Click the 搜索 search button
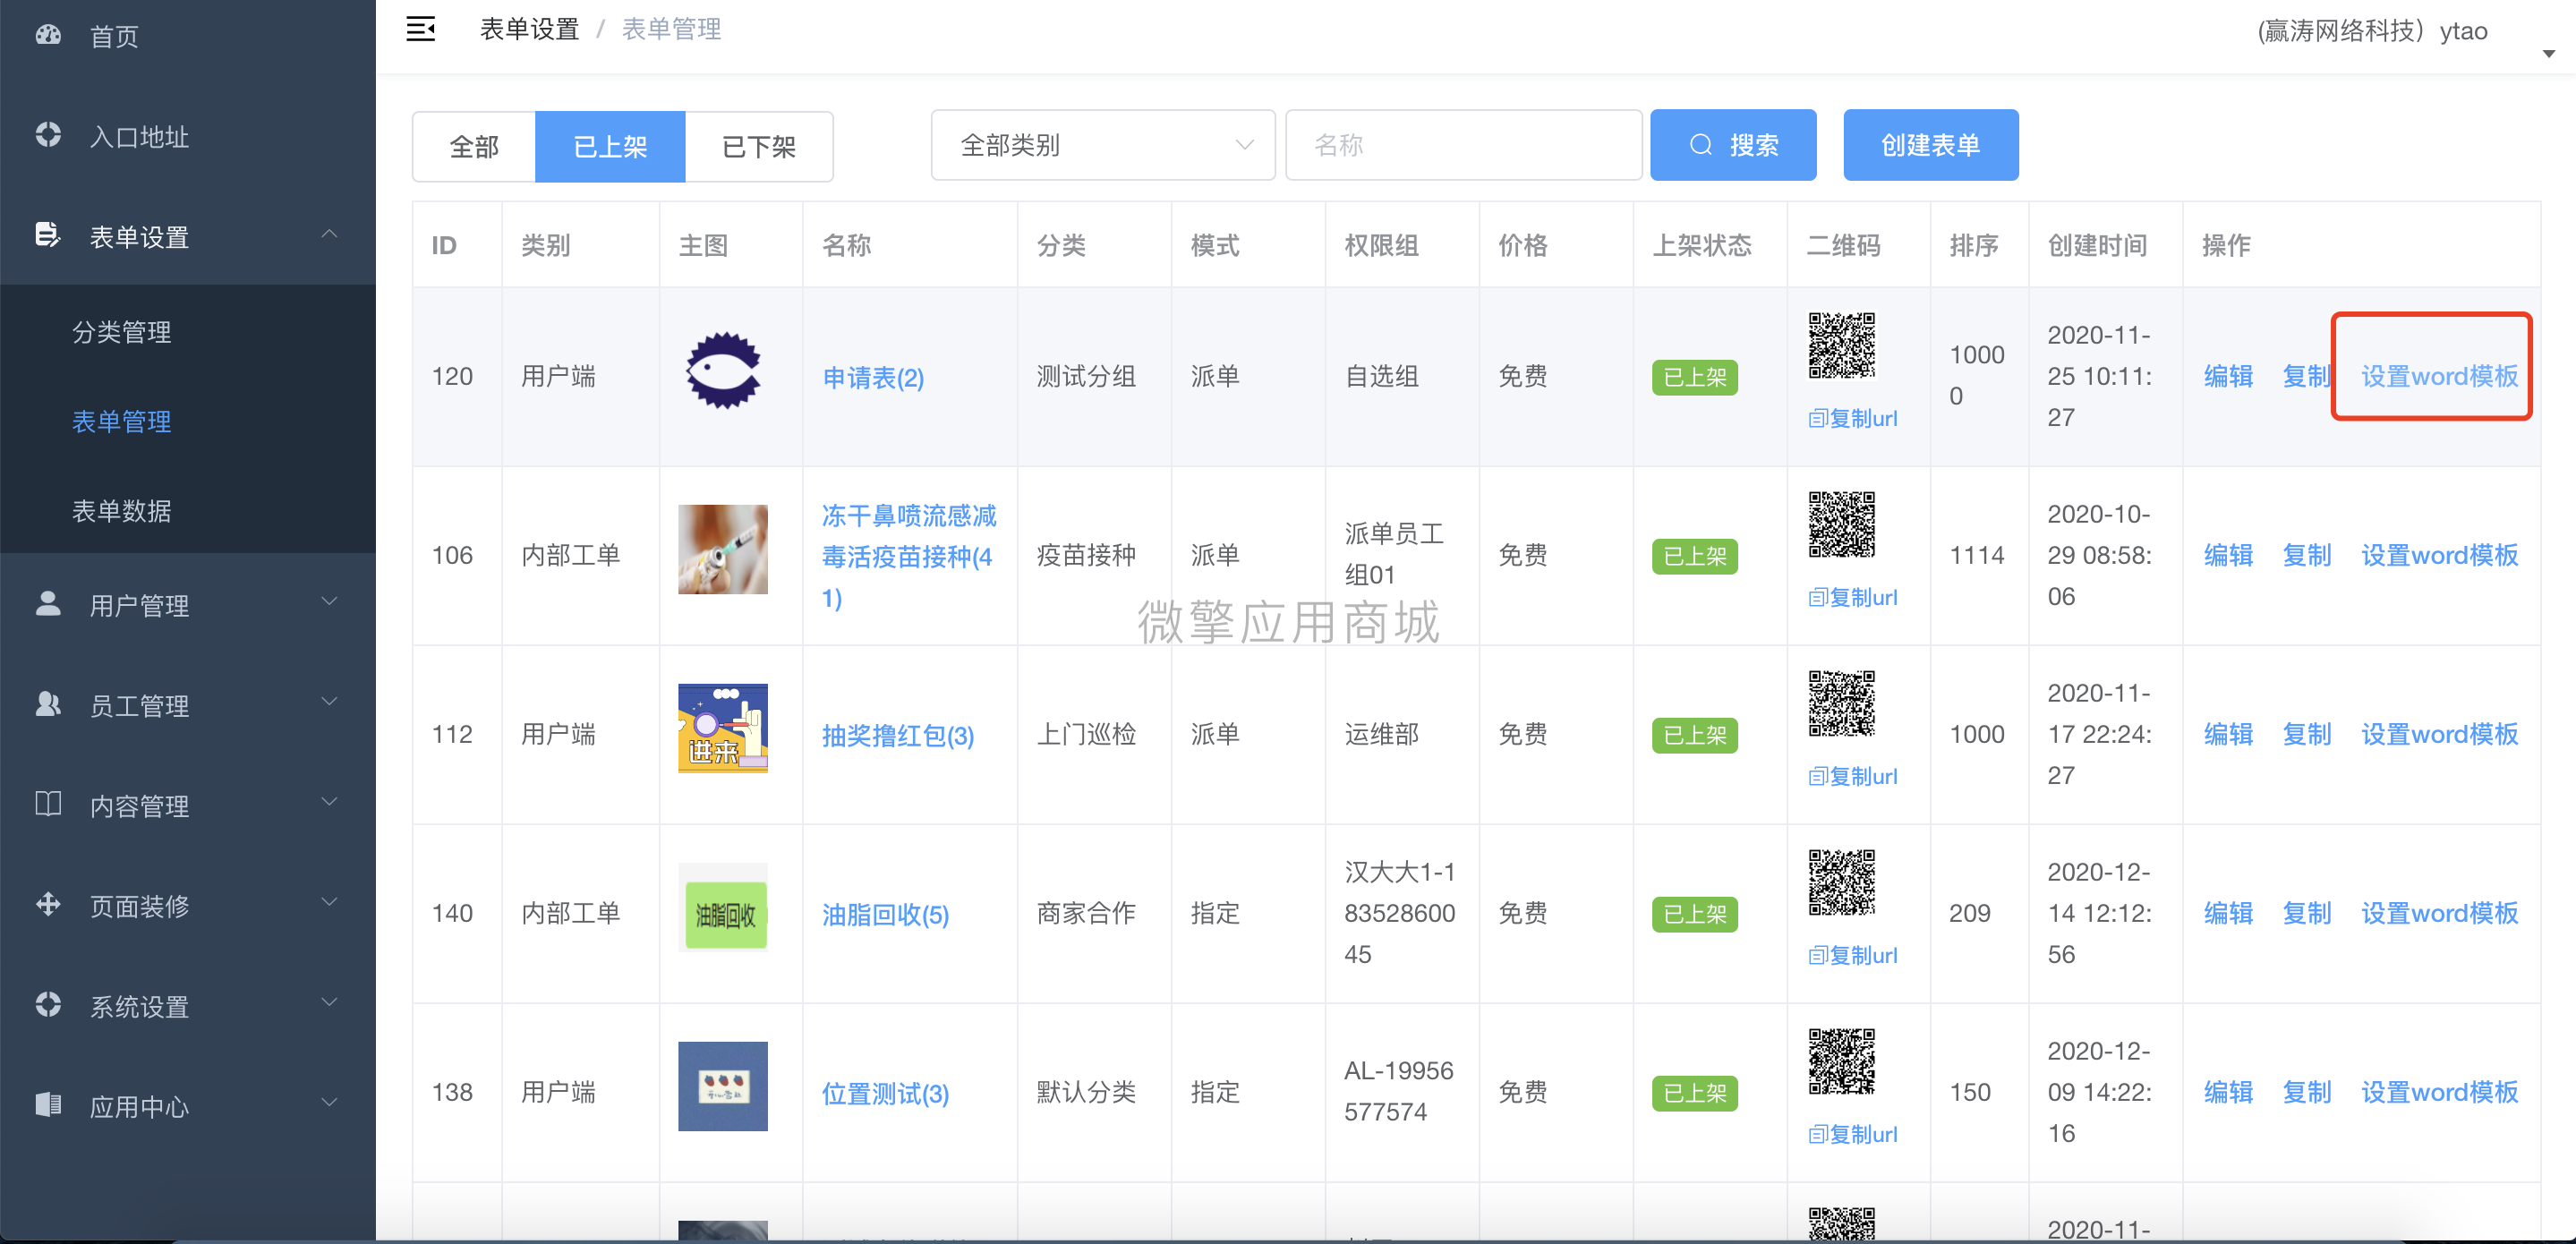 point(1733,145)
